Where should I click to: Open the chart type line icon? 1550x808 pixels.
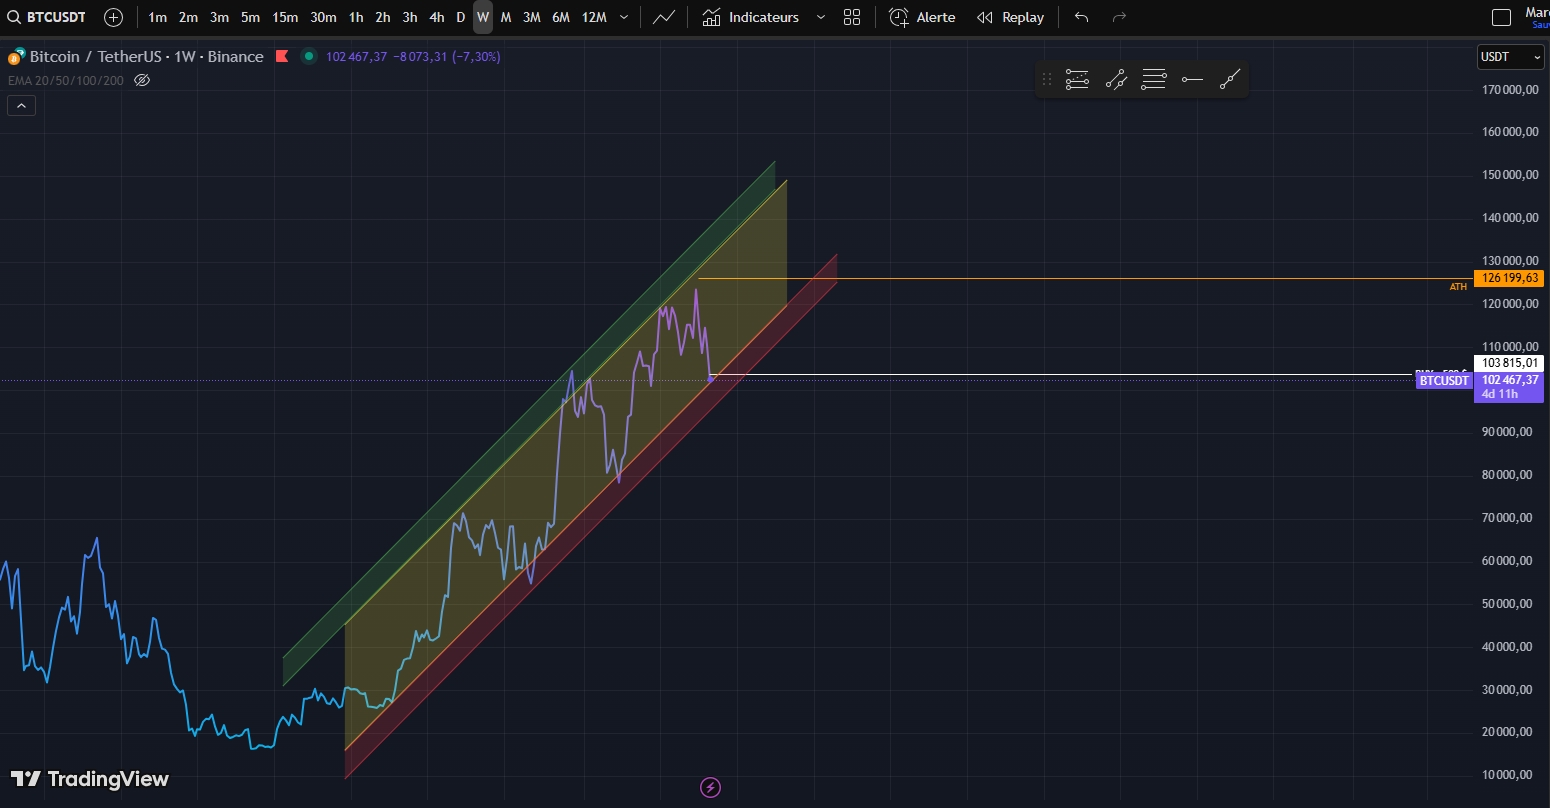(663, 17)
